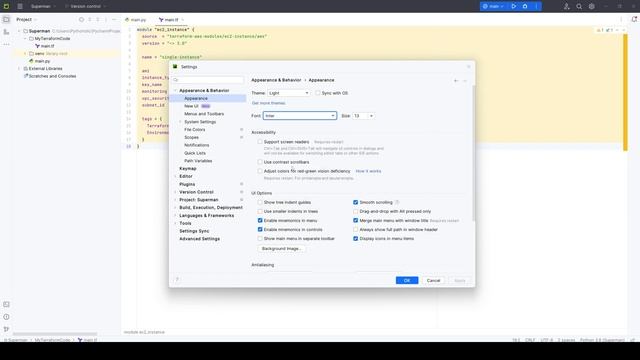Image resolution: width=640 pixels, height=360 pixels.
Task: Open the Structure tool window icon
Action: click(6, 31)
